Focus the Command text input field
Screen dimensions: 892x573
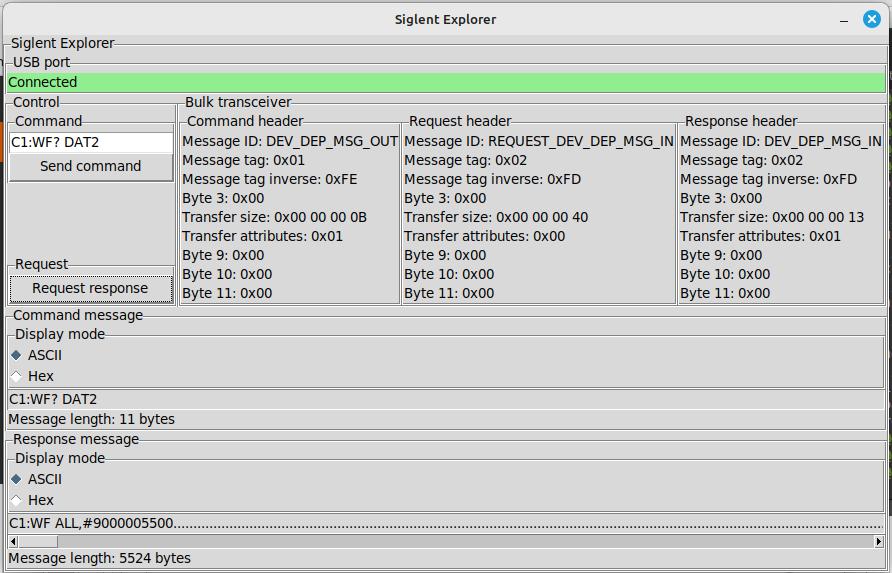coord(90,142)
